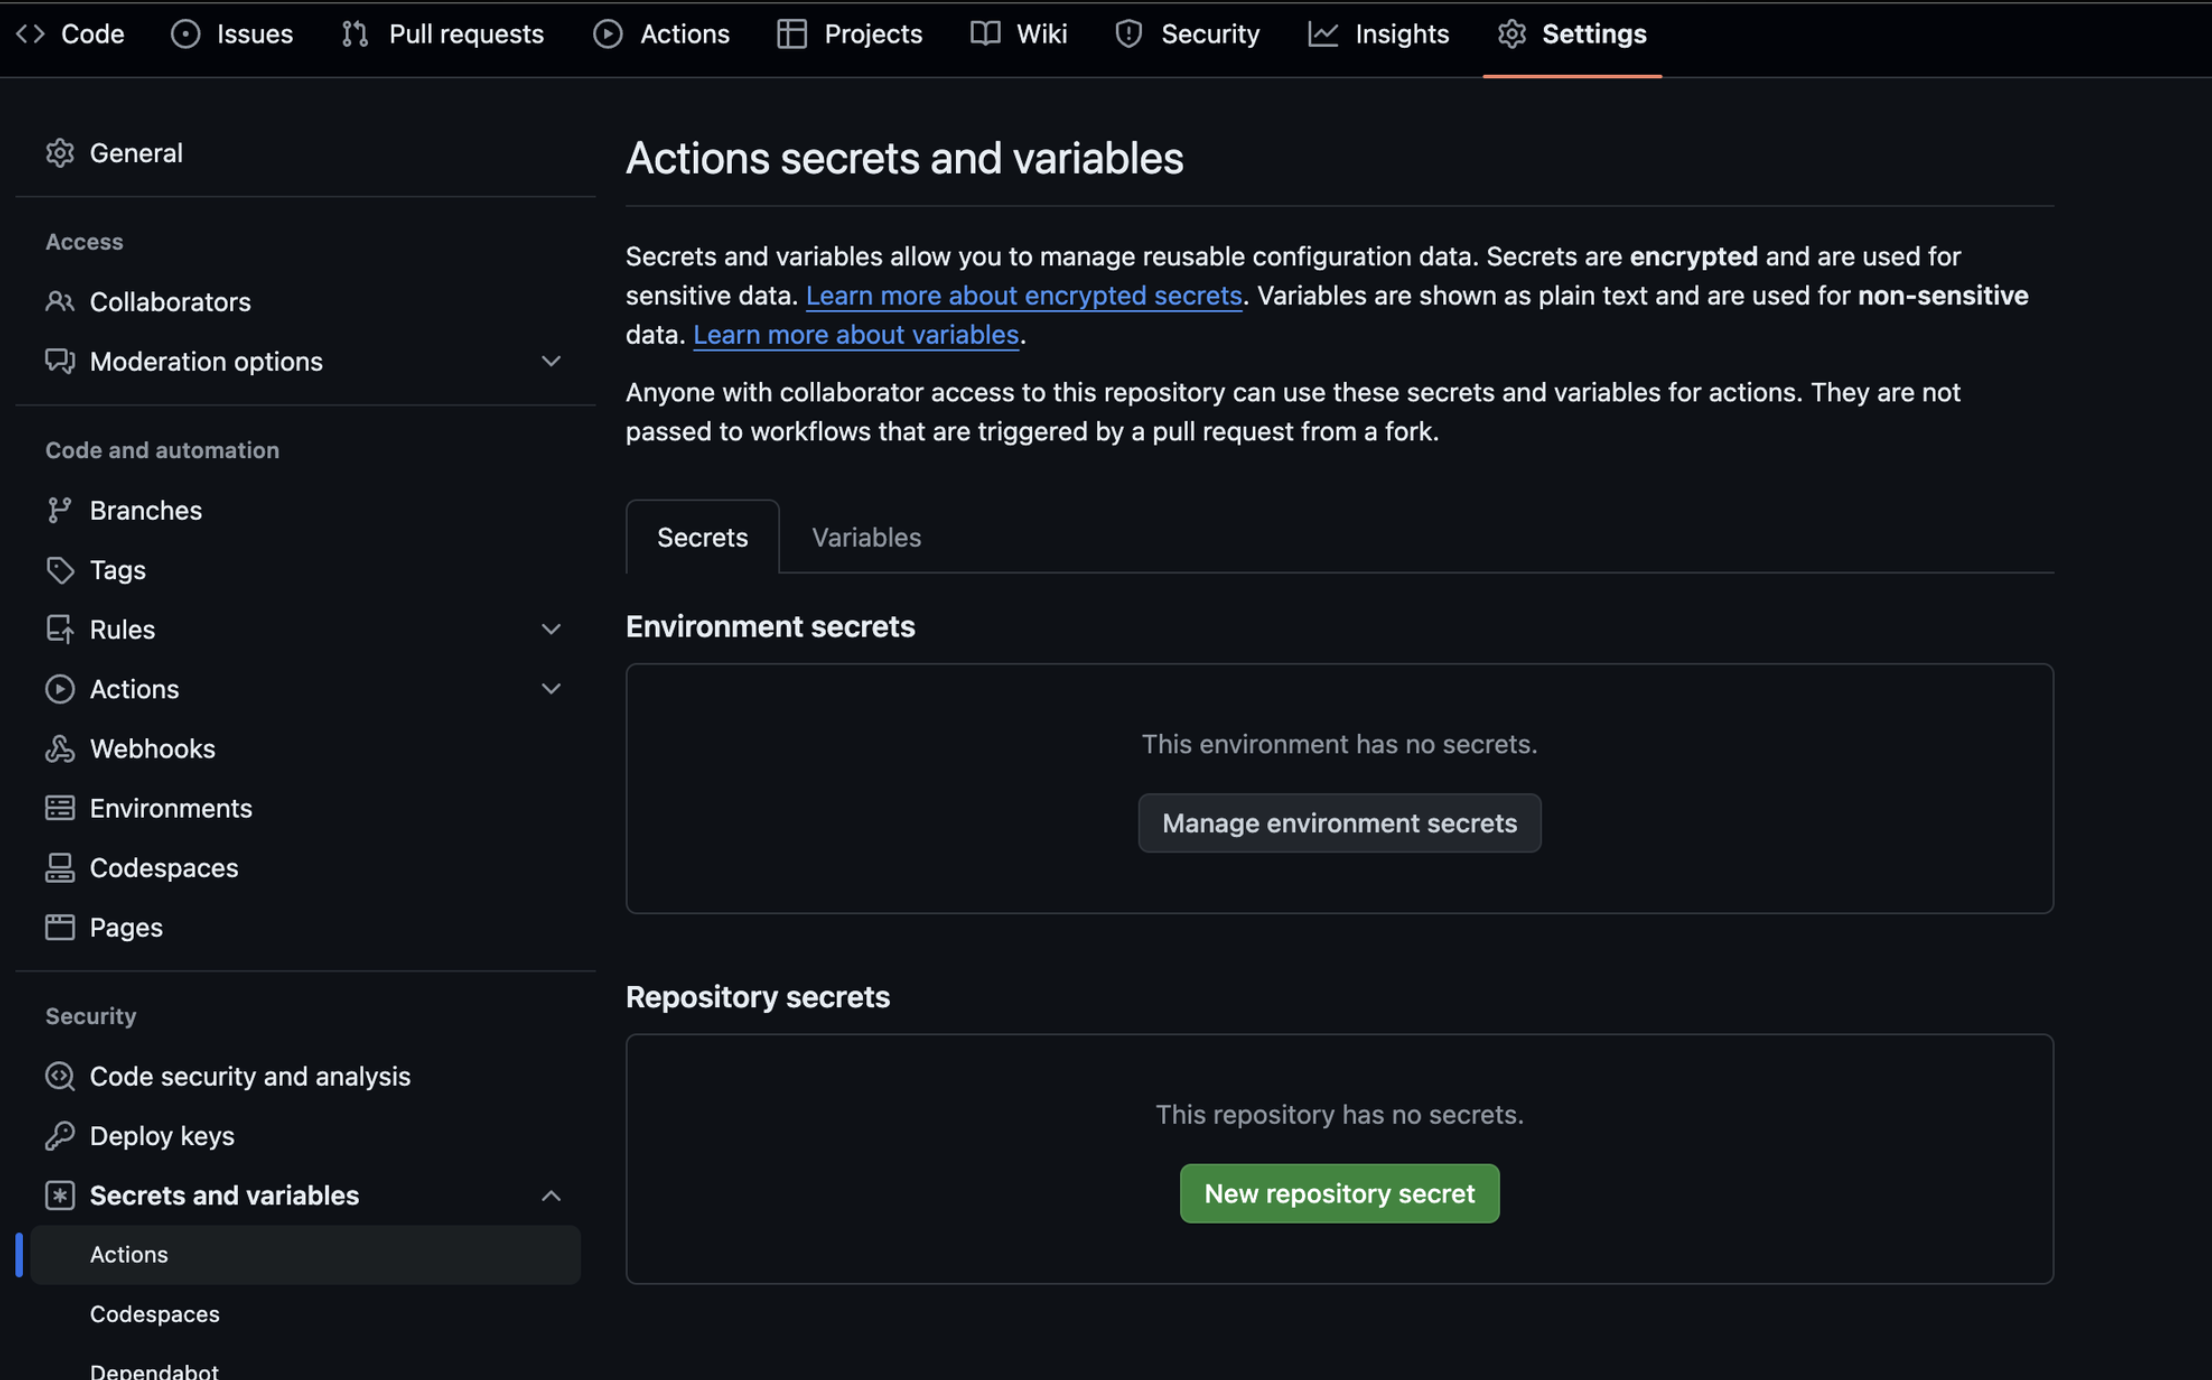Expand the Rules section chevron
Image resolution: width=2212 pixels, height=1380 pixels.
coord(550,629)
